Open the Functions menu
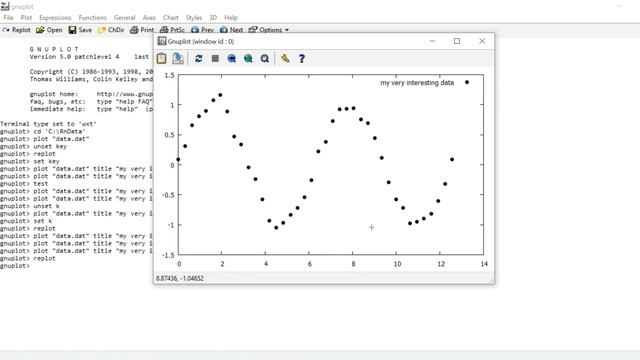Screen dimensions: 640x360 (93, 18)
